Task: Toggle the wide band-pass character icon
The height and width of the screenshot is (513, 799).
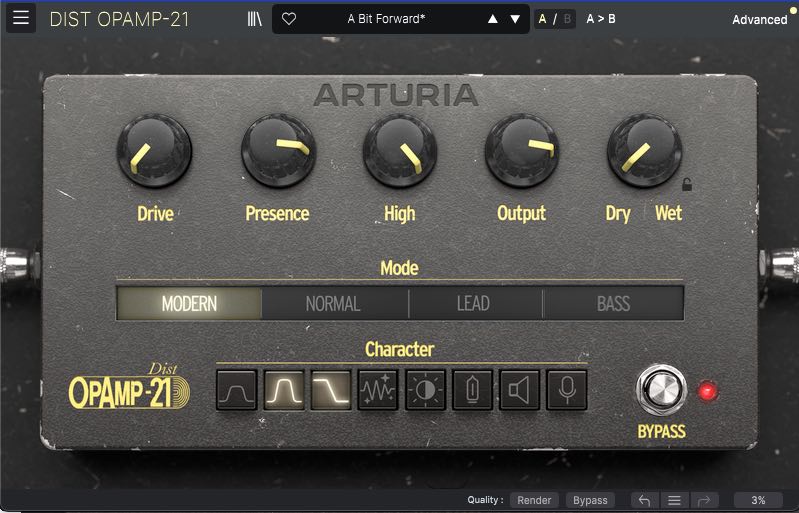Action: tap(236, 390)
